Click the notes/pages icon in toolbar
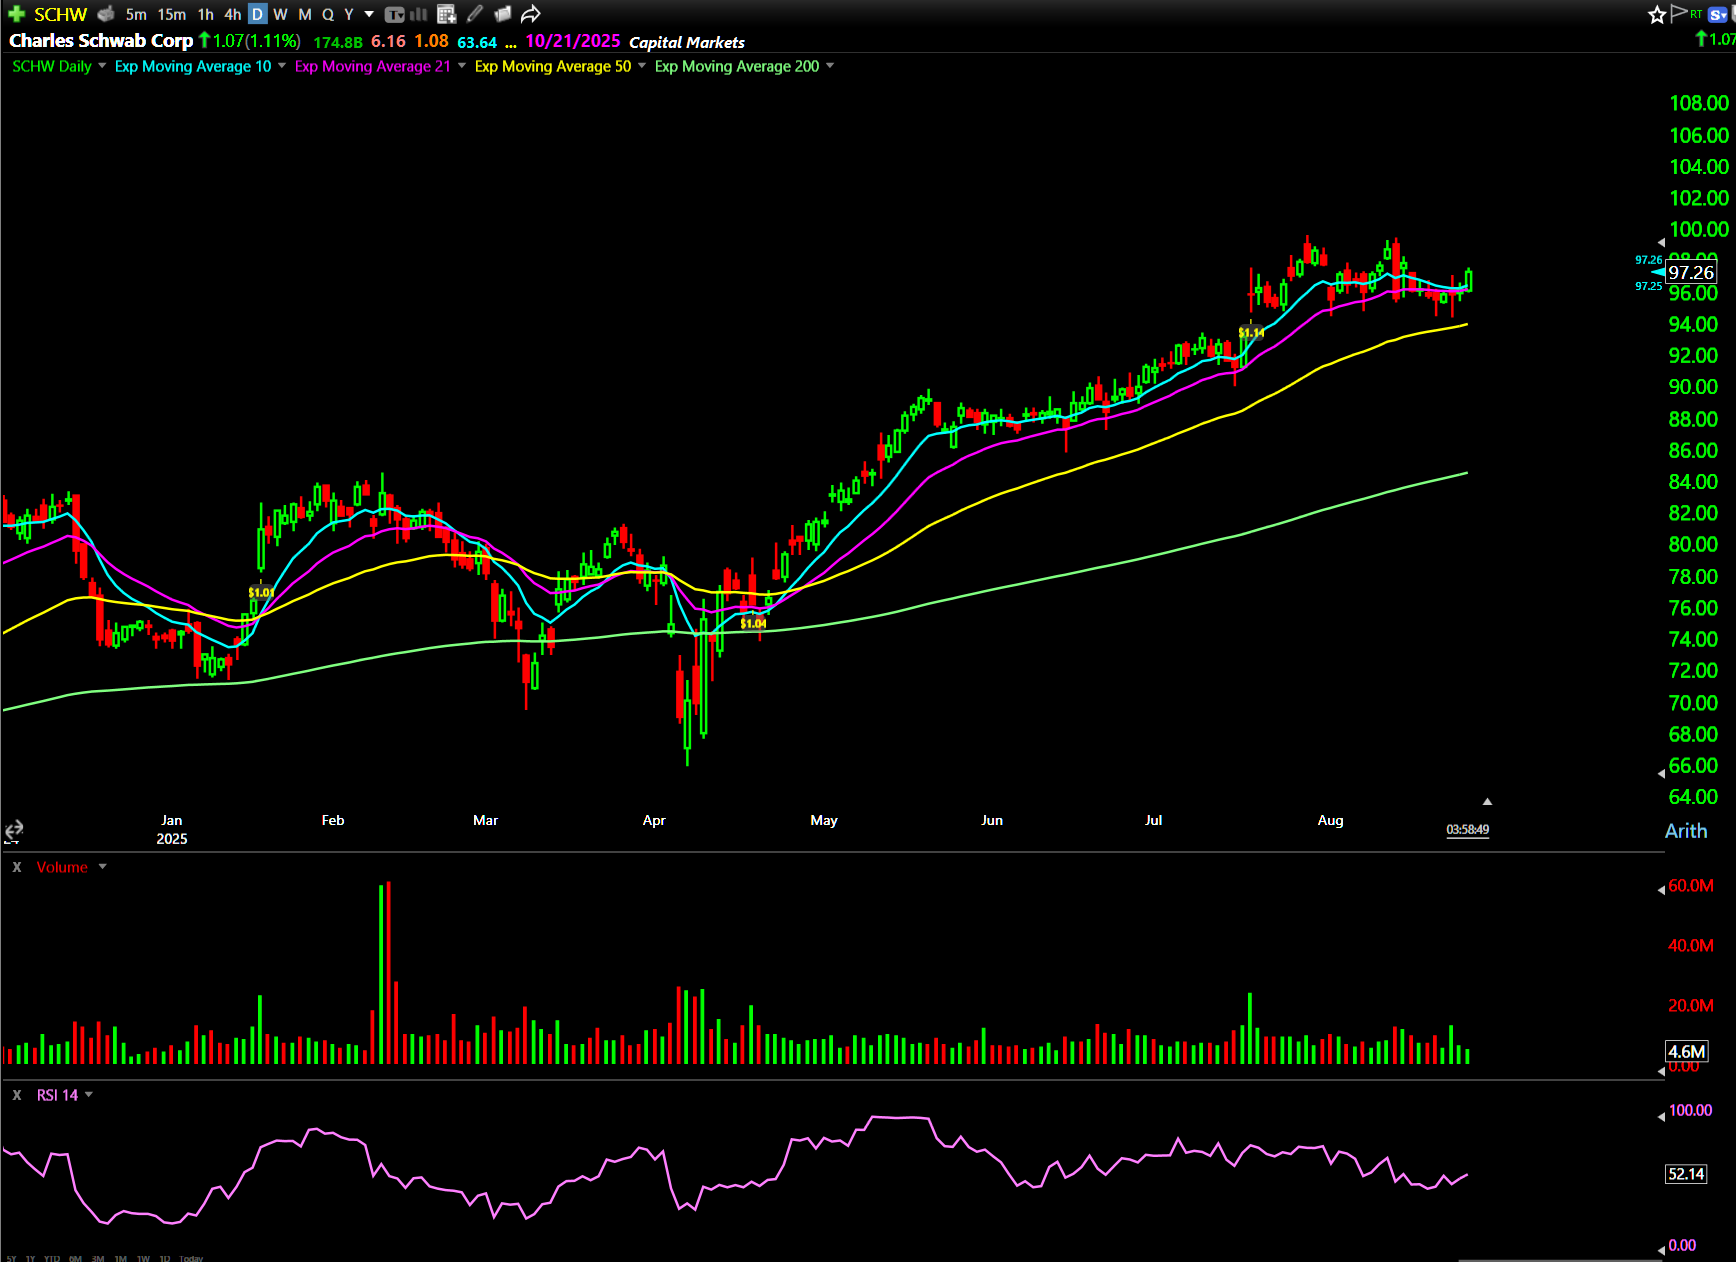The height and width of the screenshot is (1262, 1736). [503, 14]
